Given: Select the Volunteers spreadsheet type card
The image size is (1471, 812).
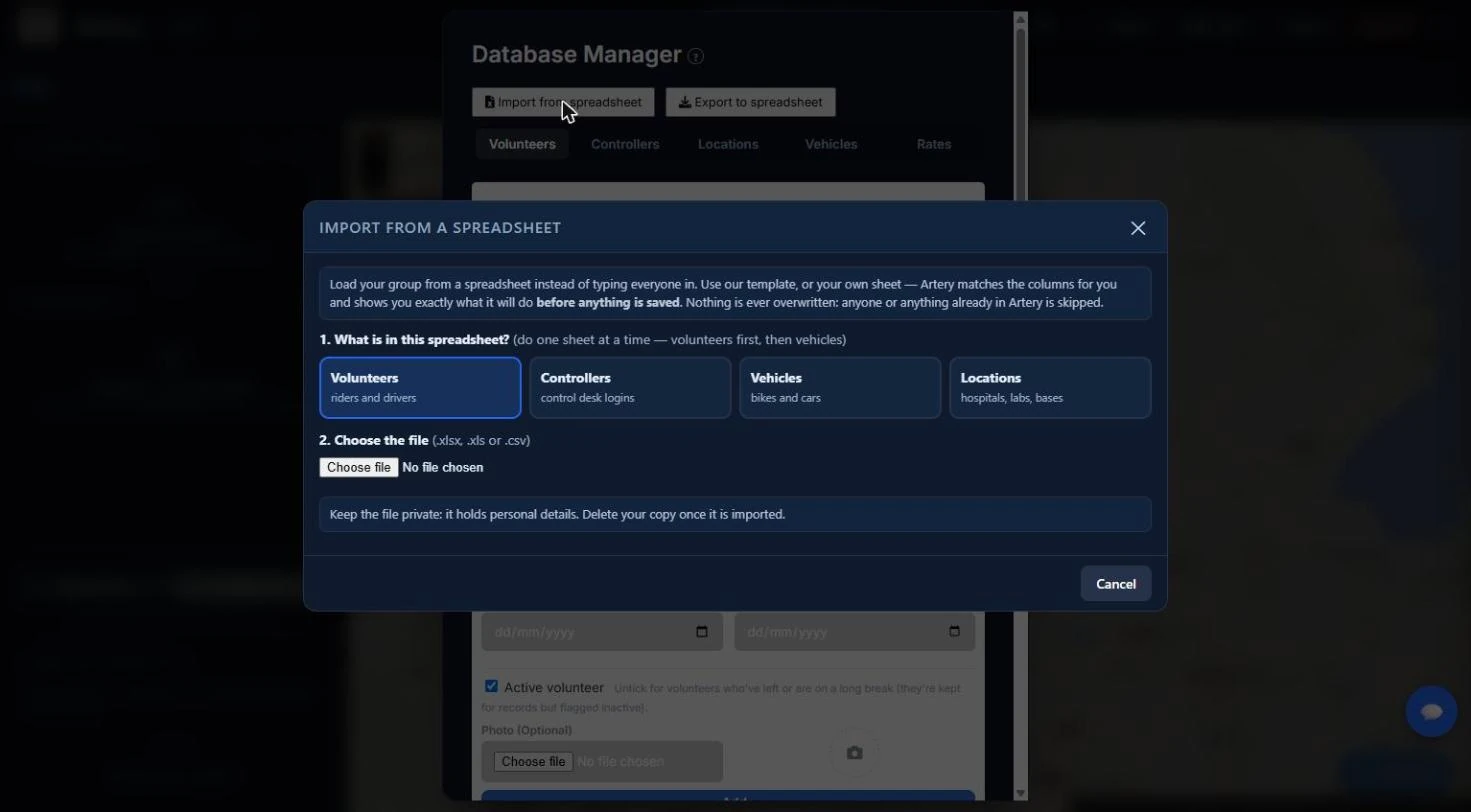Looking at the screenshot, I should pos(420,387).
